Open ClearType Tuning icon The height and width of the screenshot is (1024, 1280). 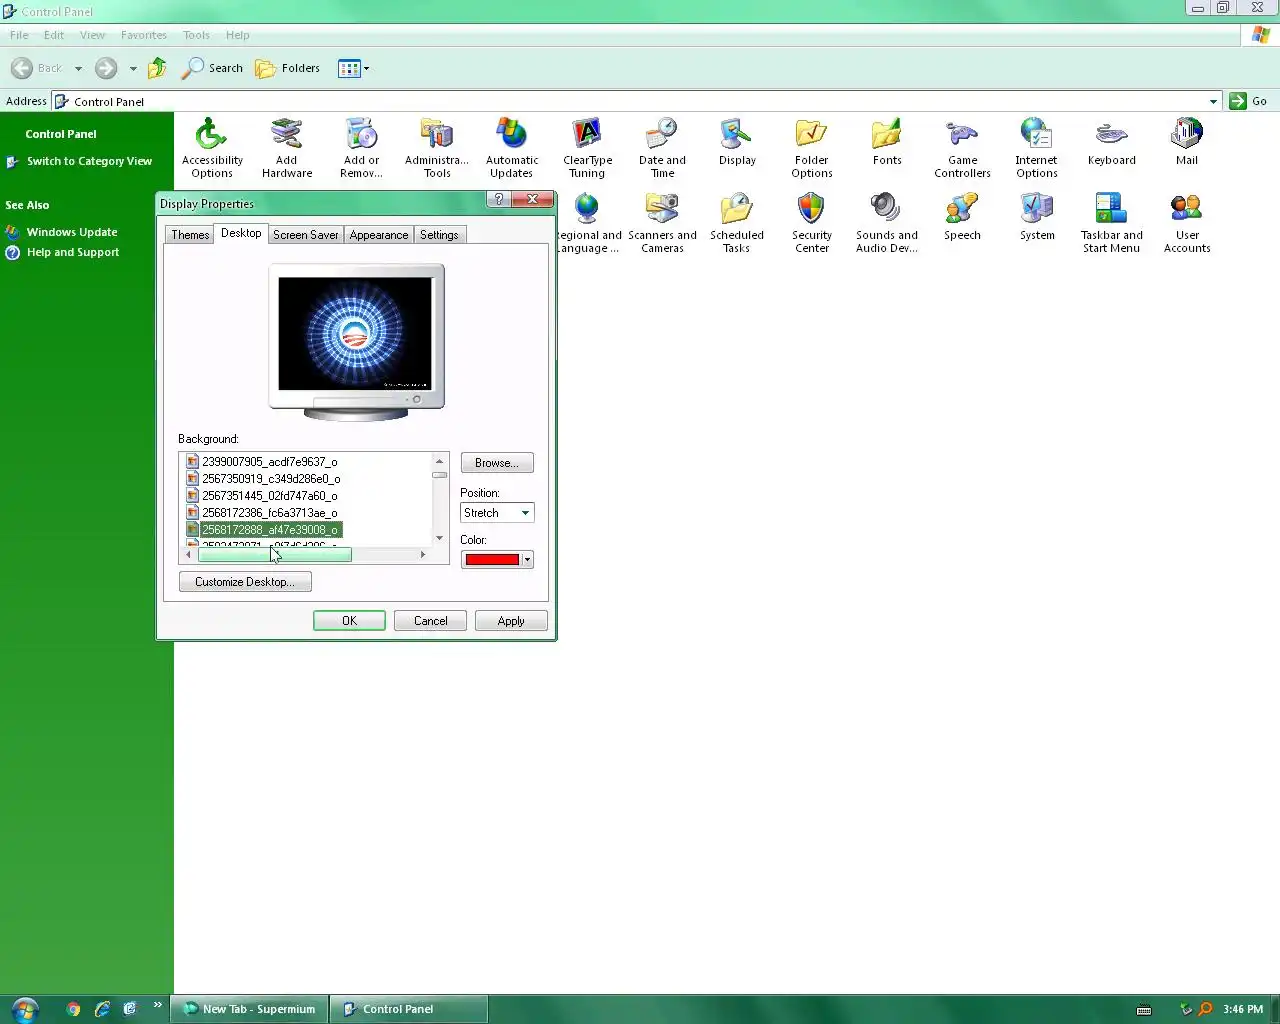click(587, 148)
